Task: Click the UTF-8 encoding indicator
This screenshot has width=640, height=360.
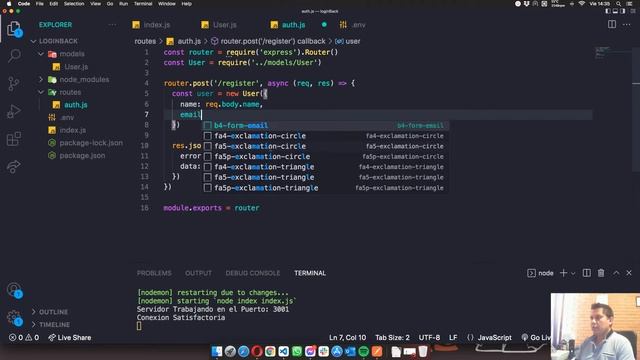Action: 429,338
